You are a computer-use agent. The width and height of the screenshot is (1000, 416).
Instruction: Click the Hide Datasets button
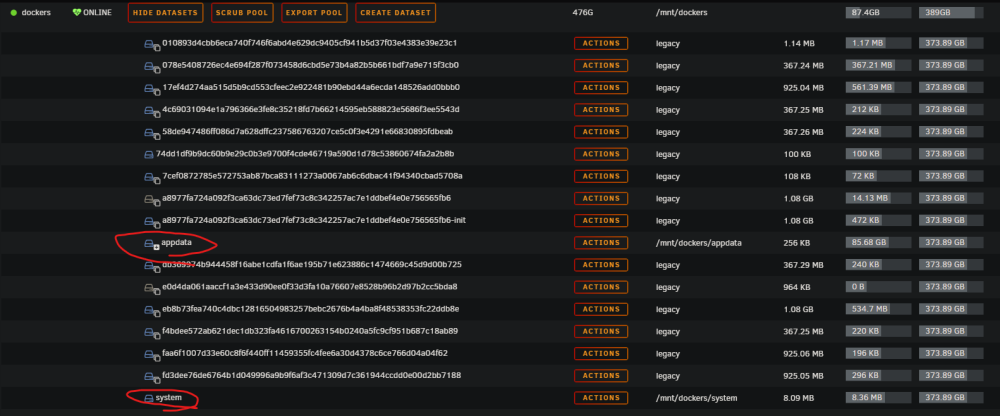click(x=166, y=13)
